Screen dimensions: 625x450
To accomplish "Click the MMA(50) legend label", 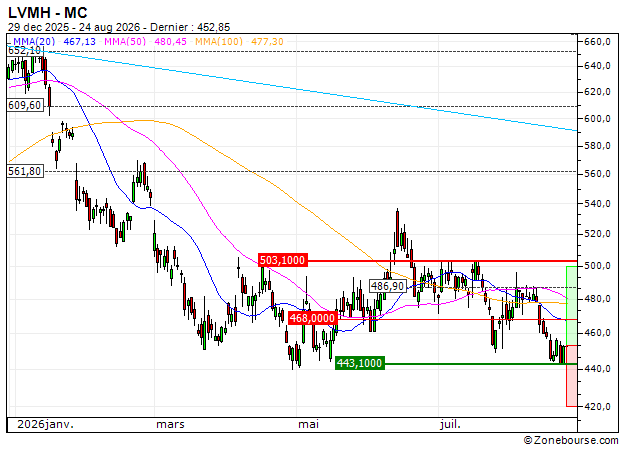I will click(x=125, y=41).
